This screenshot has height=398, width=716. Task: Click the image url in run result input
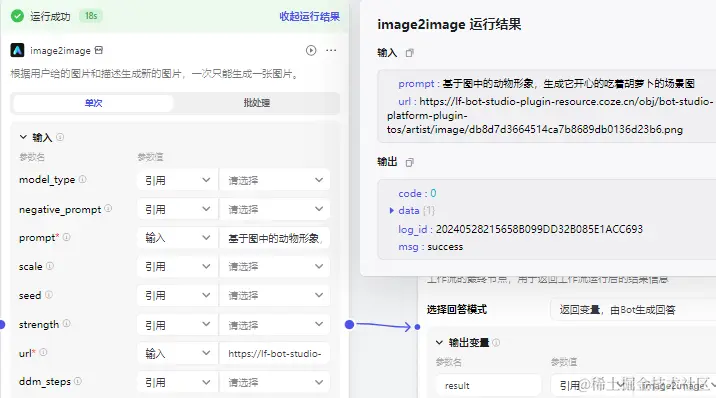(x=550, y=115)
